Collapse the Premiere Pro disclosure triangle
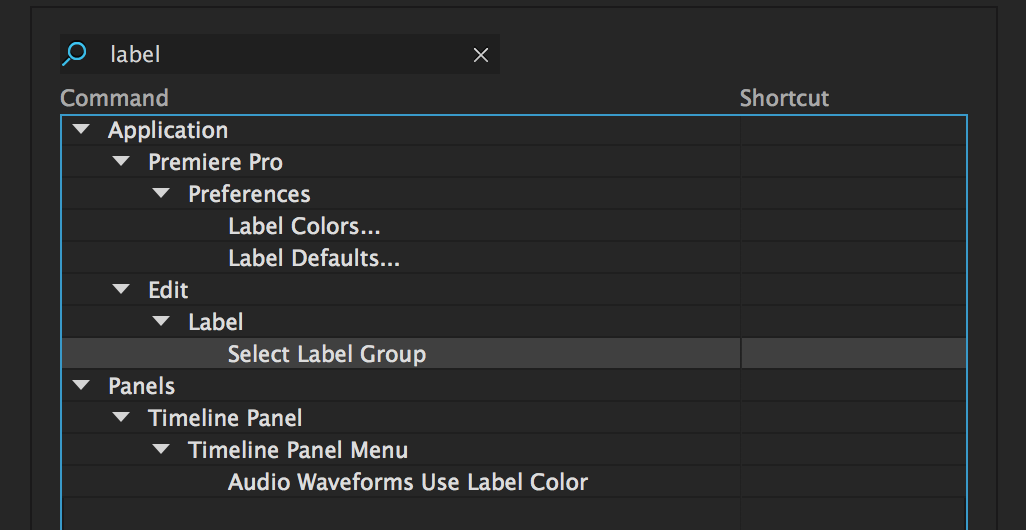The image size is (1026, 530). point(121,161)
